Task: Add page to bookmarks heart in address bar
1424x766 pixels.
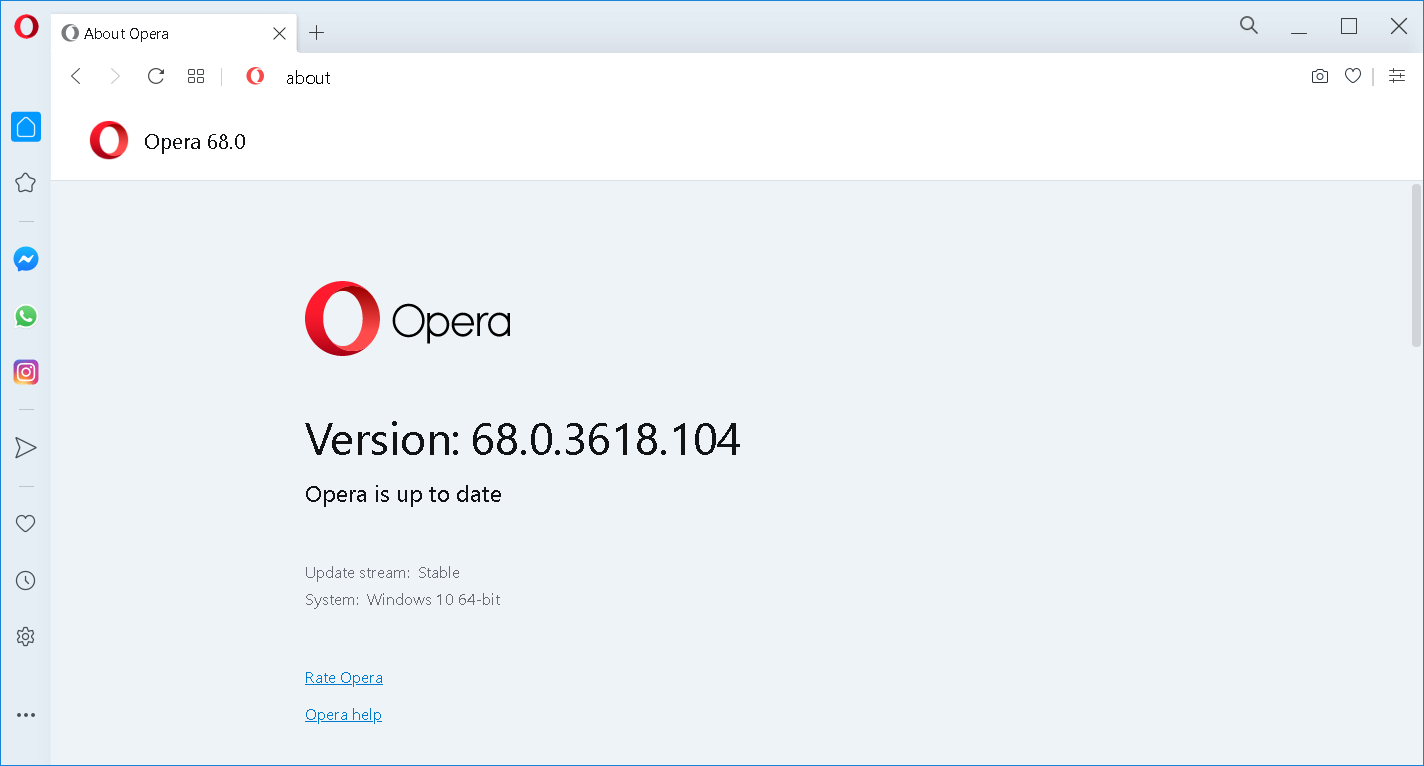Action: click(x=1353, y=76)
